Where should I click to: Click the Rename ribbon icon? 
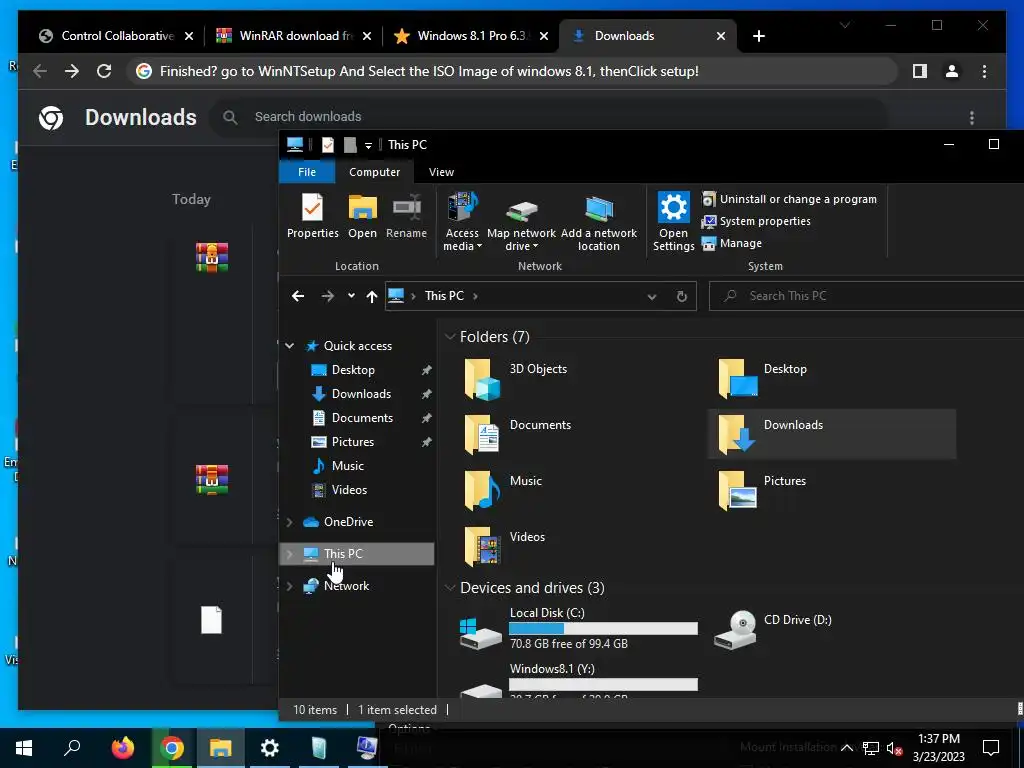click(406, 217)
